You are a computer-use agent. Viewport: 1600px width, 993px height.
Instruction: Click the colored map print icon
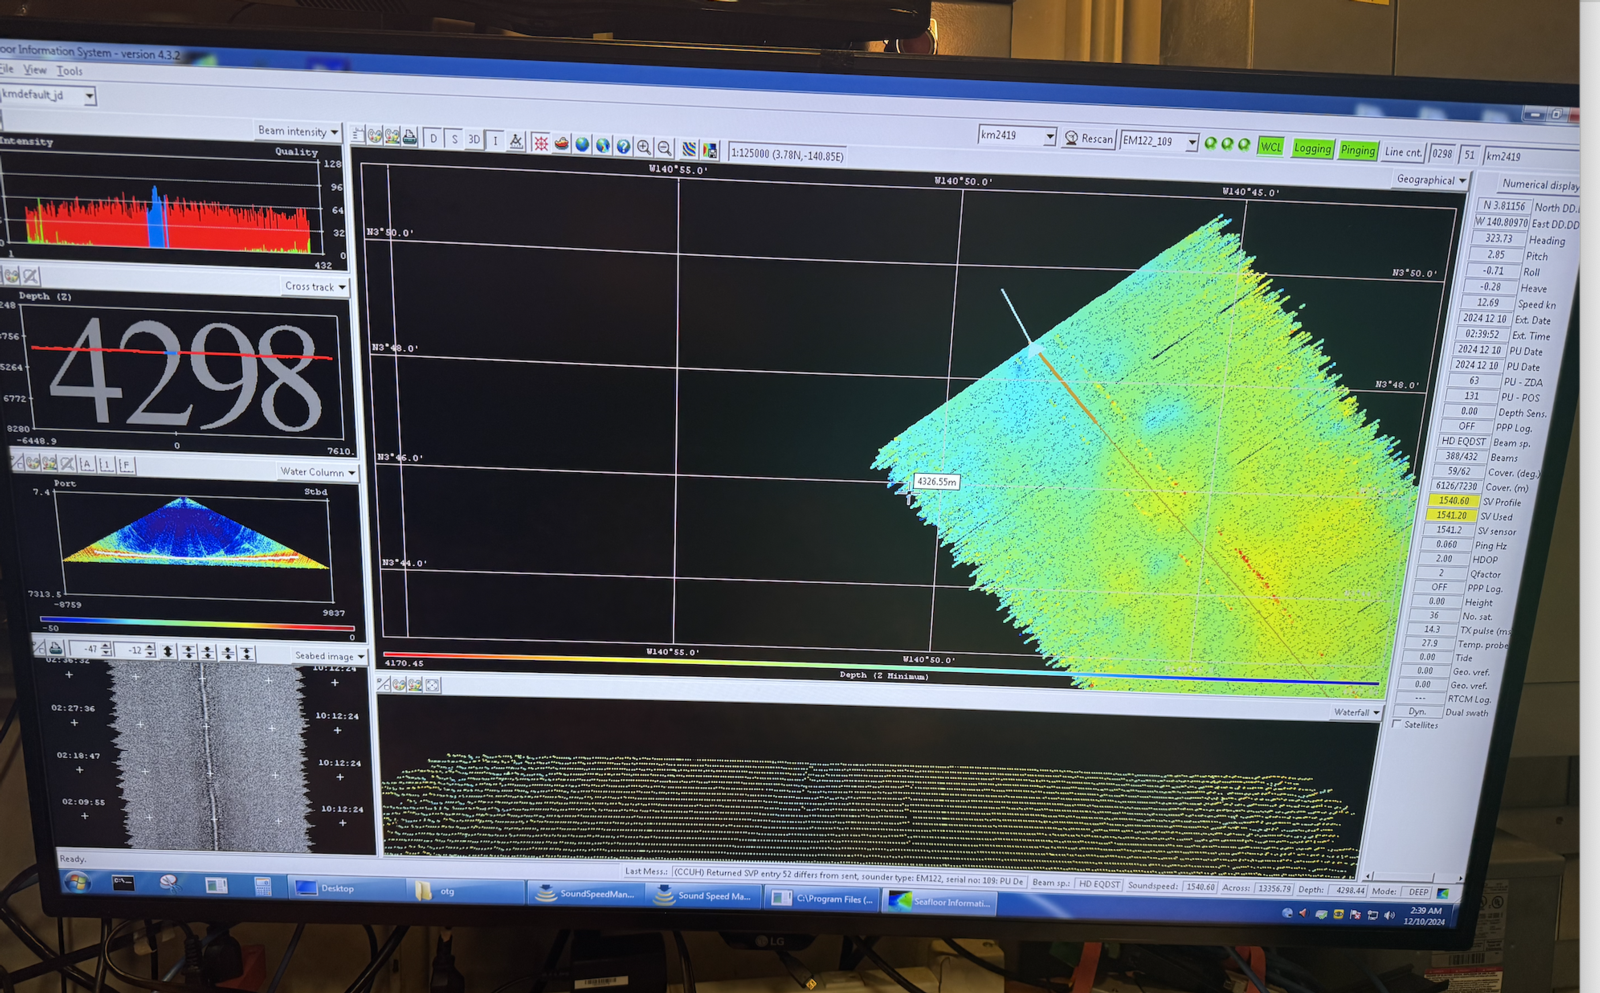coord(709,150)
